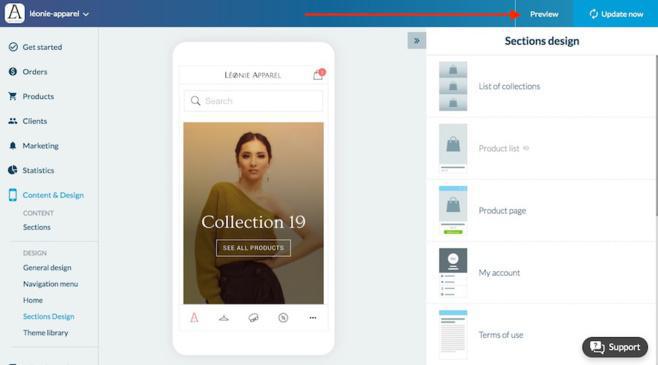Open Orders in sidebar
Image resolution: width=658 pixels, height=365 pixels.
click(34, 72)
